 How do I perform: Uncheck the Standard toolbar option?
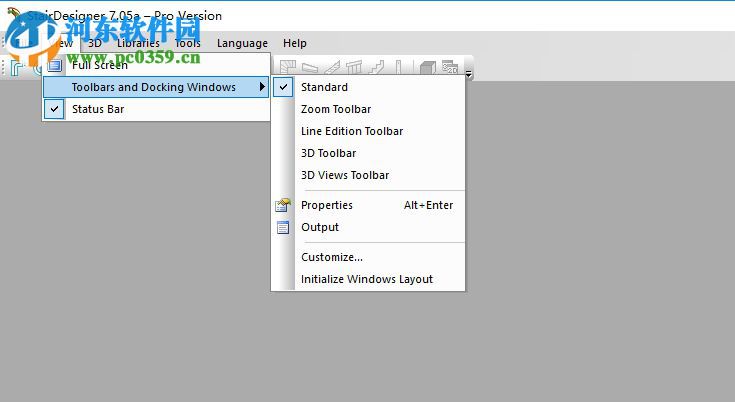click(x=368, y=87)
